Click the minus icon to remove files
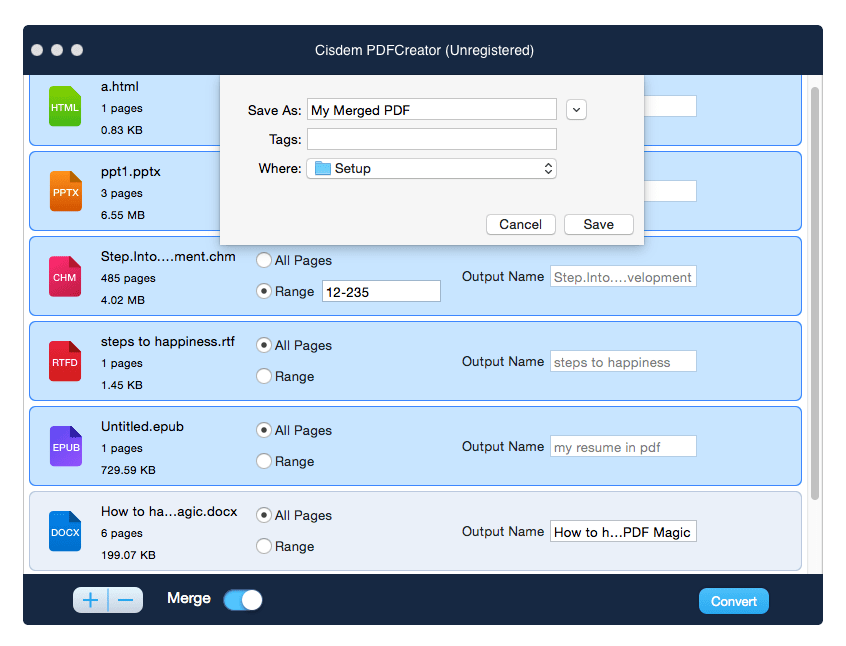Viewport: 846px width, 646px height. tap(125, 600)
